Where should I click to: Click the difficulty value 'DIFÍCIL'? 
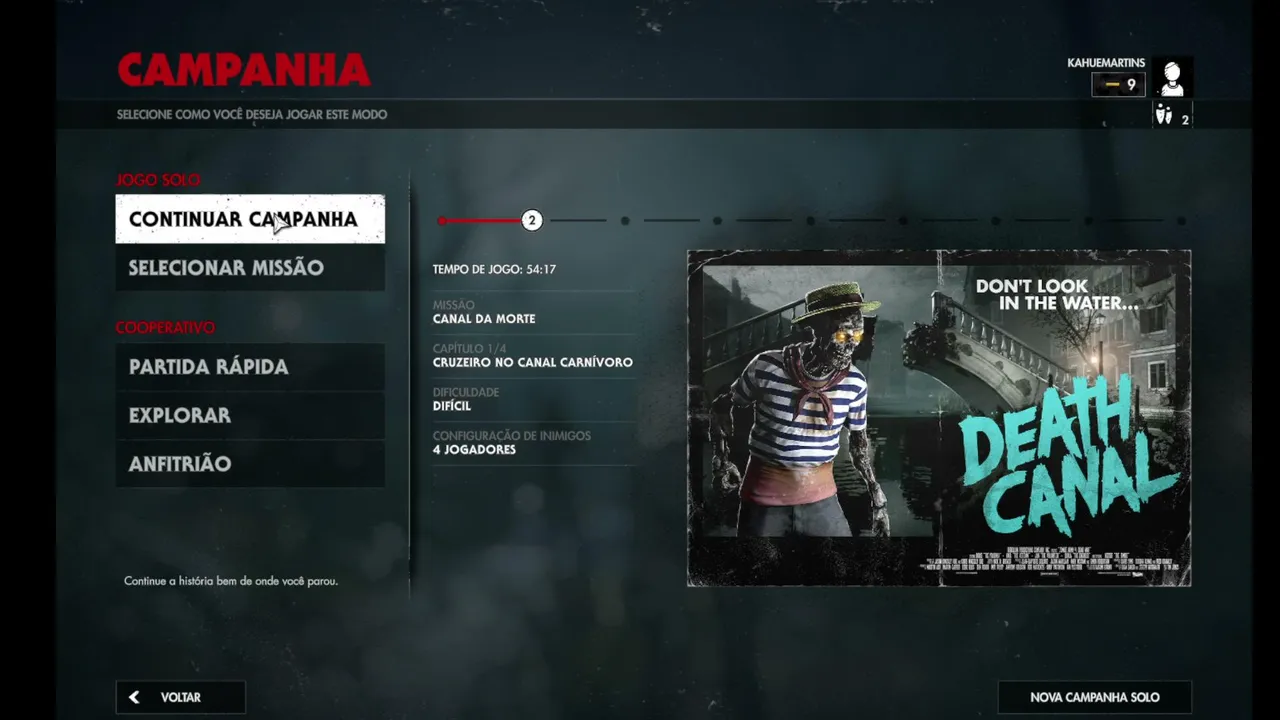tap(452, 406)
